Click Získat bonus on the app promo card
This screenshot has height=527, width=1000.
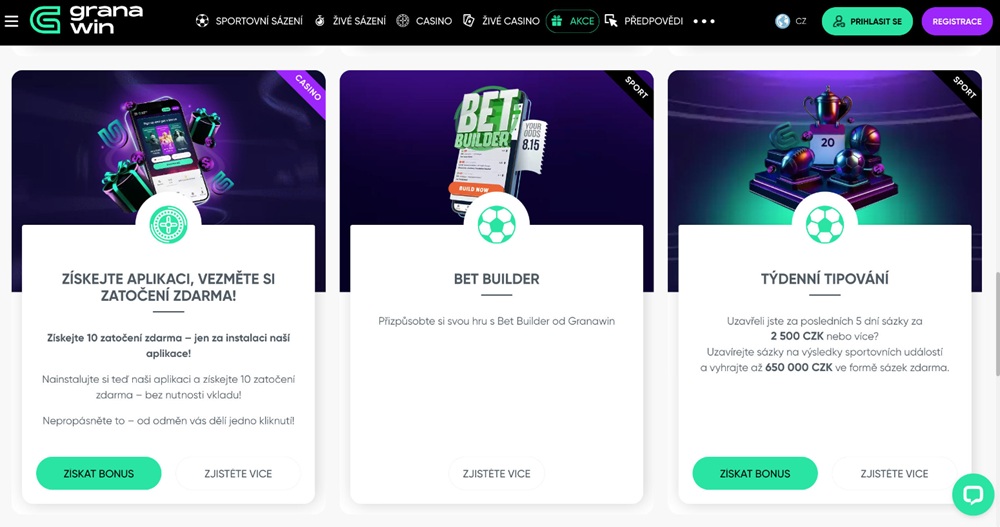(99, 473)
